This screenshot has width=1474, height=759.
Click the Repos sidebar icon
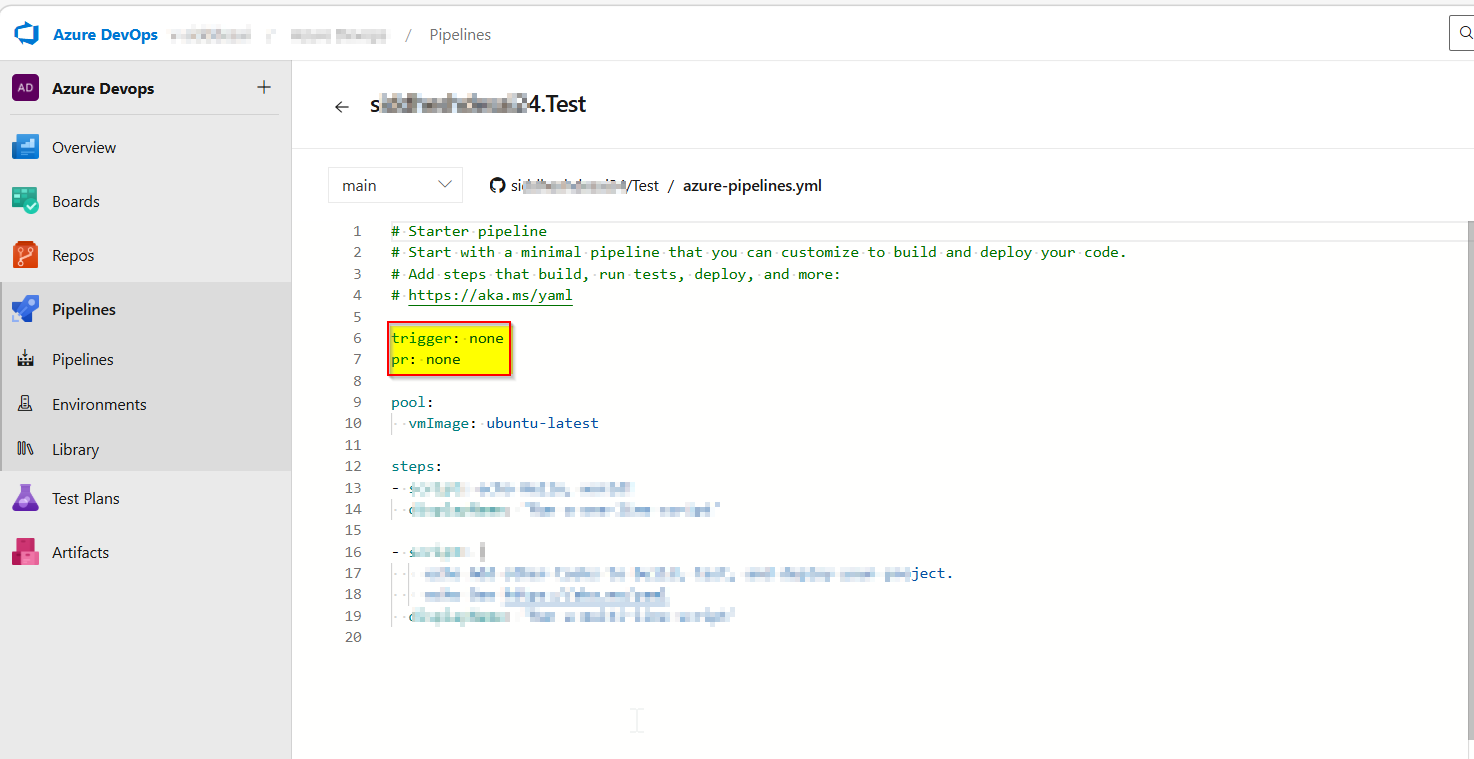pos(25,255)
